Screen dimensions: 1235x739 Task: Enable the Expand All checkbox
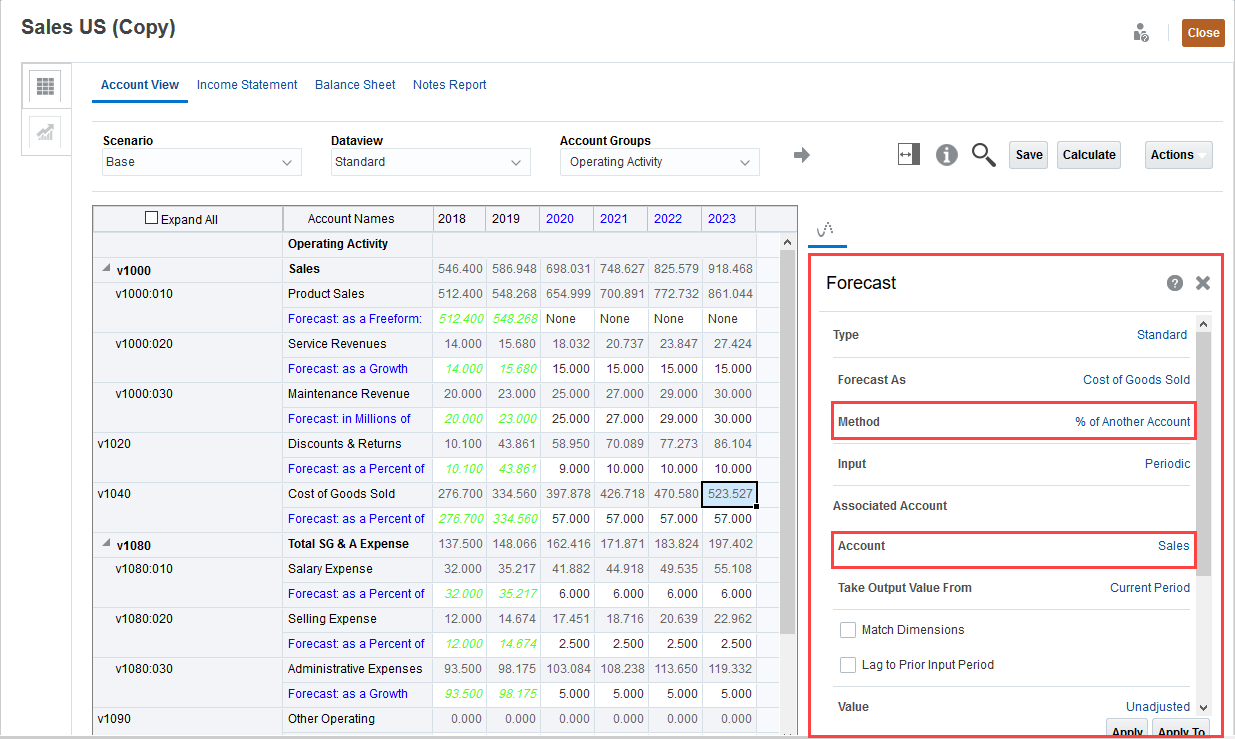[152, 218]
